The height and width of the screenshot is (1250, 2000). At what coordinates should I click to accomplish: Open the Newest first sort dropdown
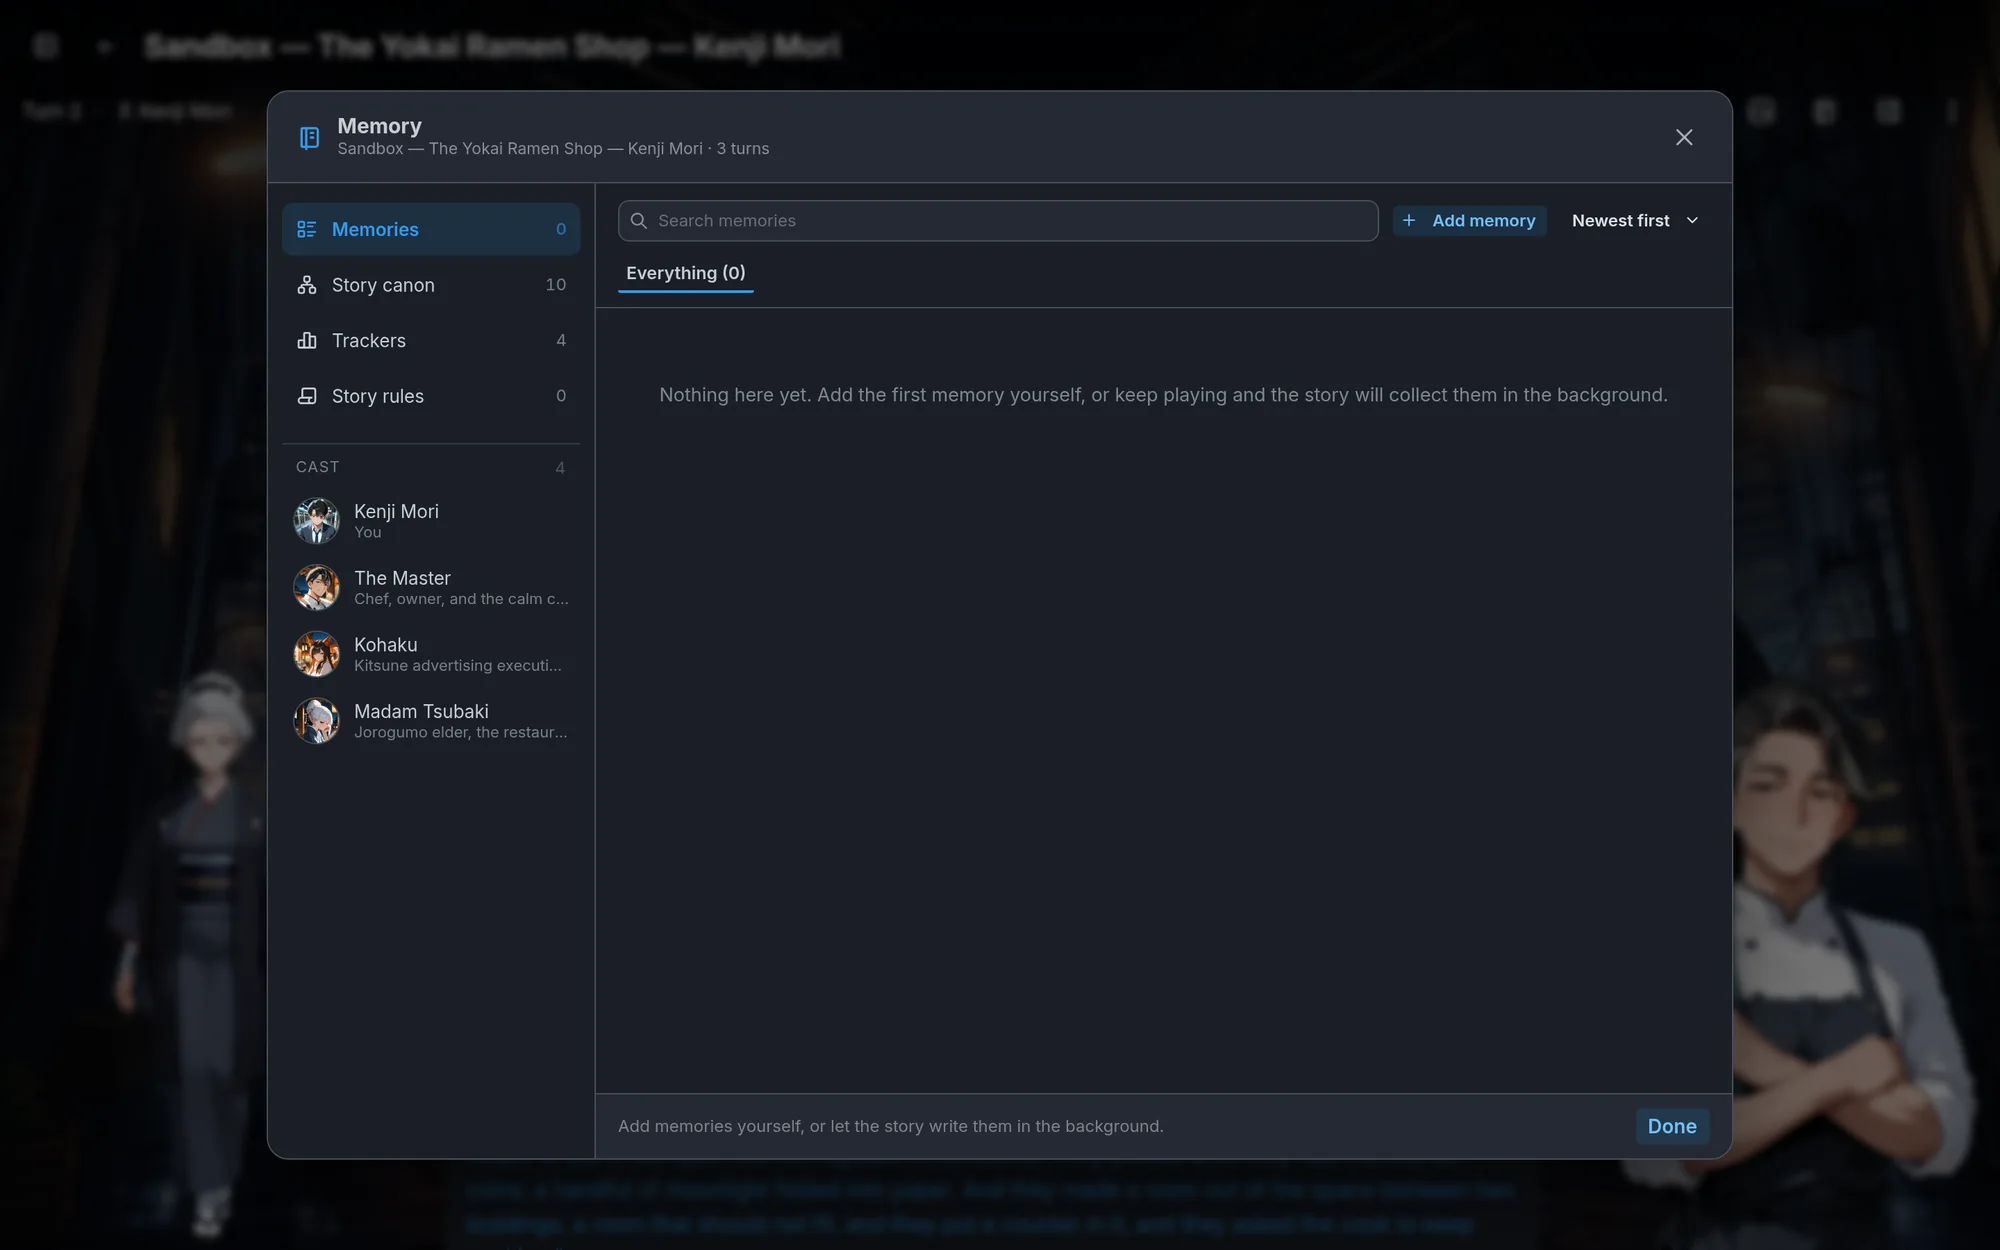[1635, 221]
